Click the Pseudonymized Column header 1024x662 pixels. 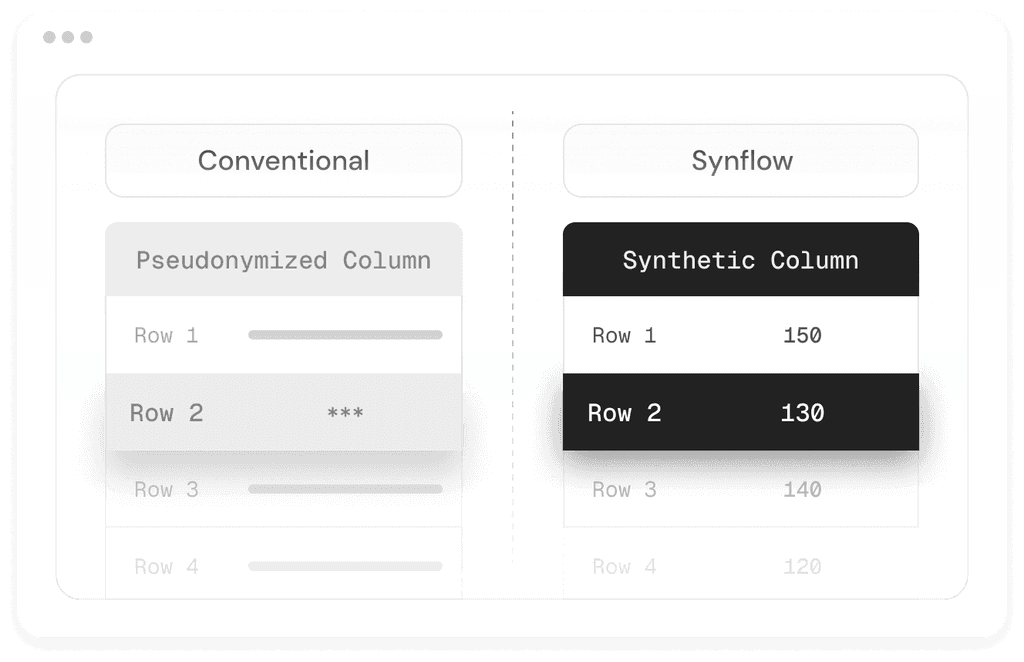[x=283, y=260]
